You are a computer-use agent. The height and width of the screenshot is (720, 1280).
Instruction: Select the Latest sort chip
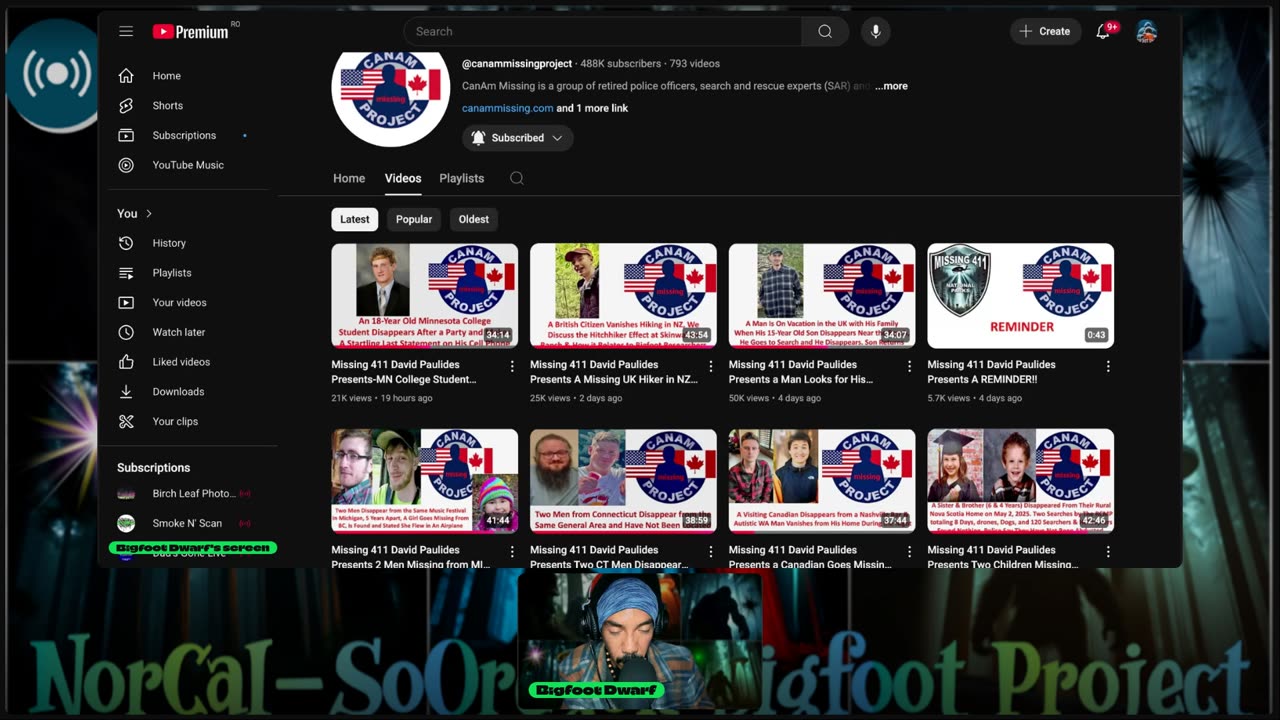point(355,219)
